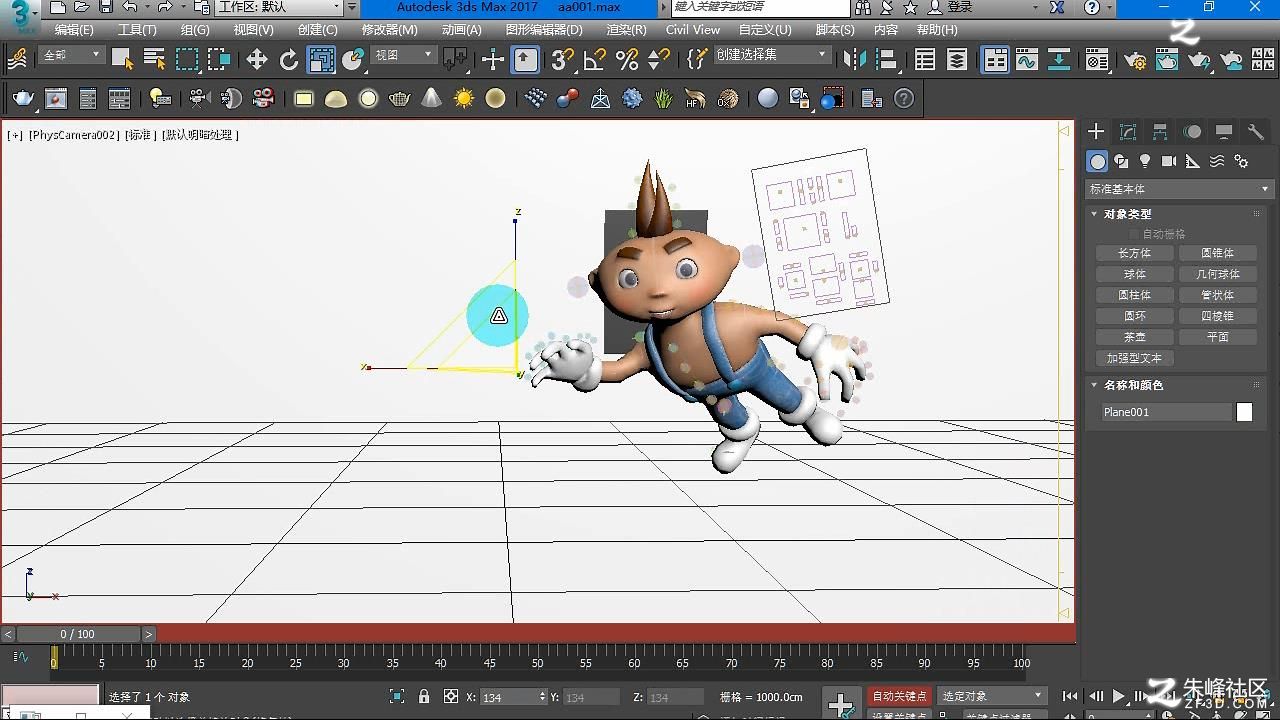Click the 0 / 100 time slider
The height and width of the screenshot is (720, 1280).
78,634
